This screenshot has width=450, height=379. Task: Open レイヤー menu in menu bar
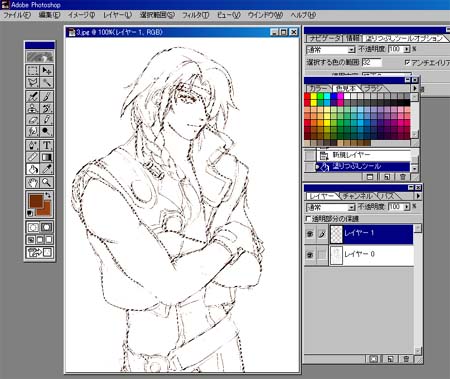click(117, 15)
